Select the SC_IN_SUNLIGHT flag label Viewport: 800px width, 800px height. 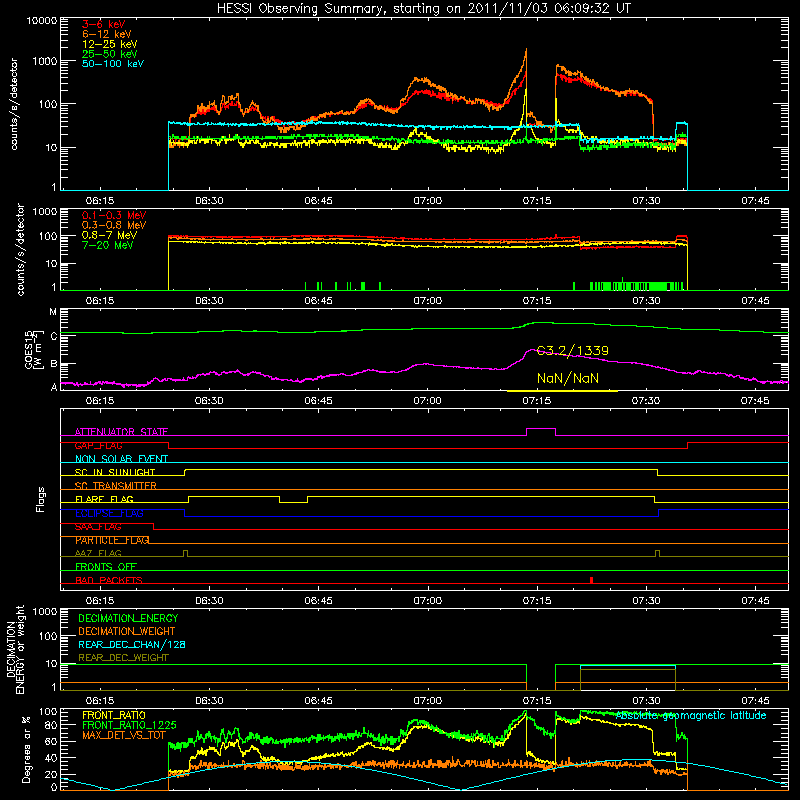[x=115, y=472]
